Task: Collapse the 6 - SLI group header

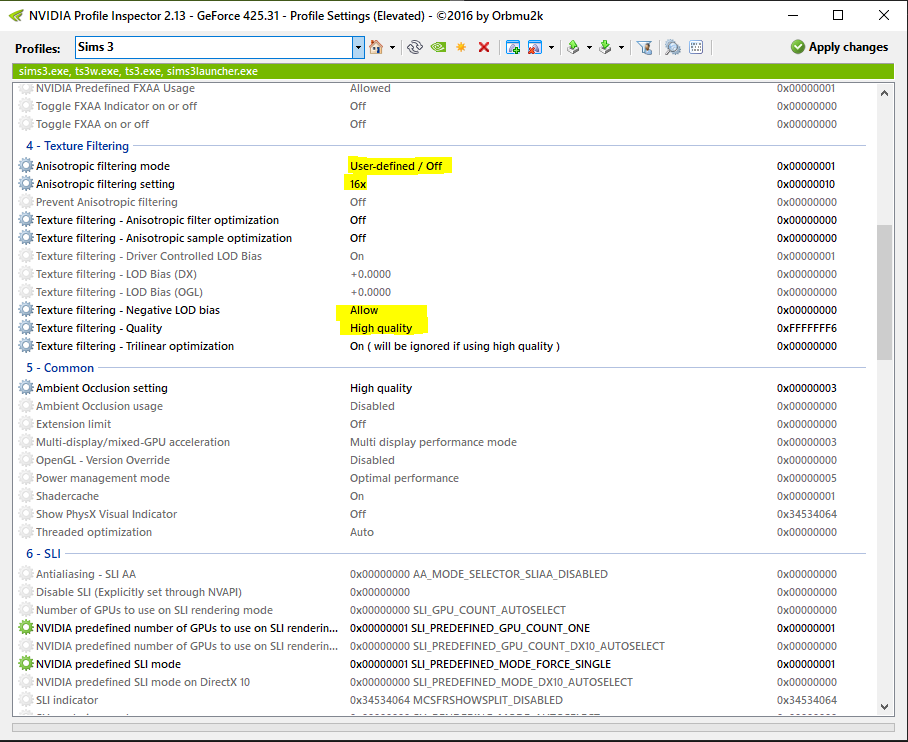Action: 43,554
